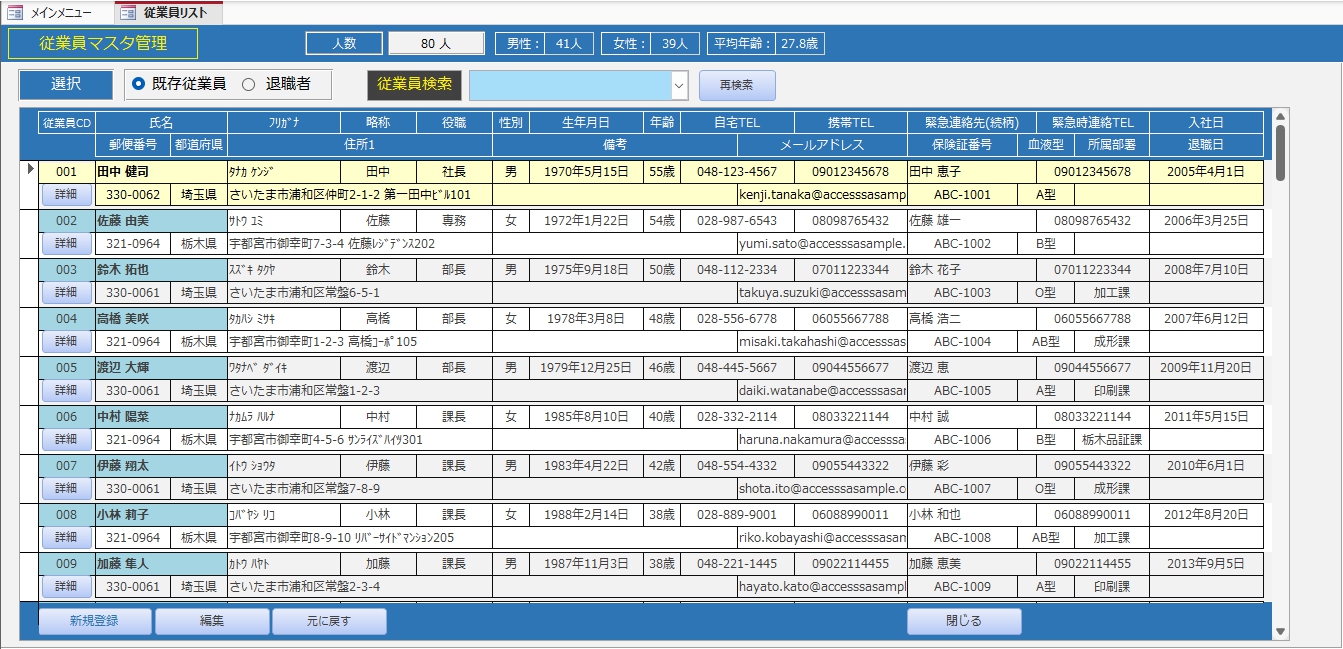This screenshot has width=1343, height=649.
Task: Select the 既存従業員 radio button
Action: [x=138, y=85]
